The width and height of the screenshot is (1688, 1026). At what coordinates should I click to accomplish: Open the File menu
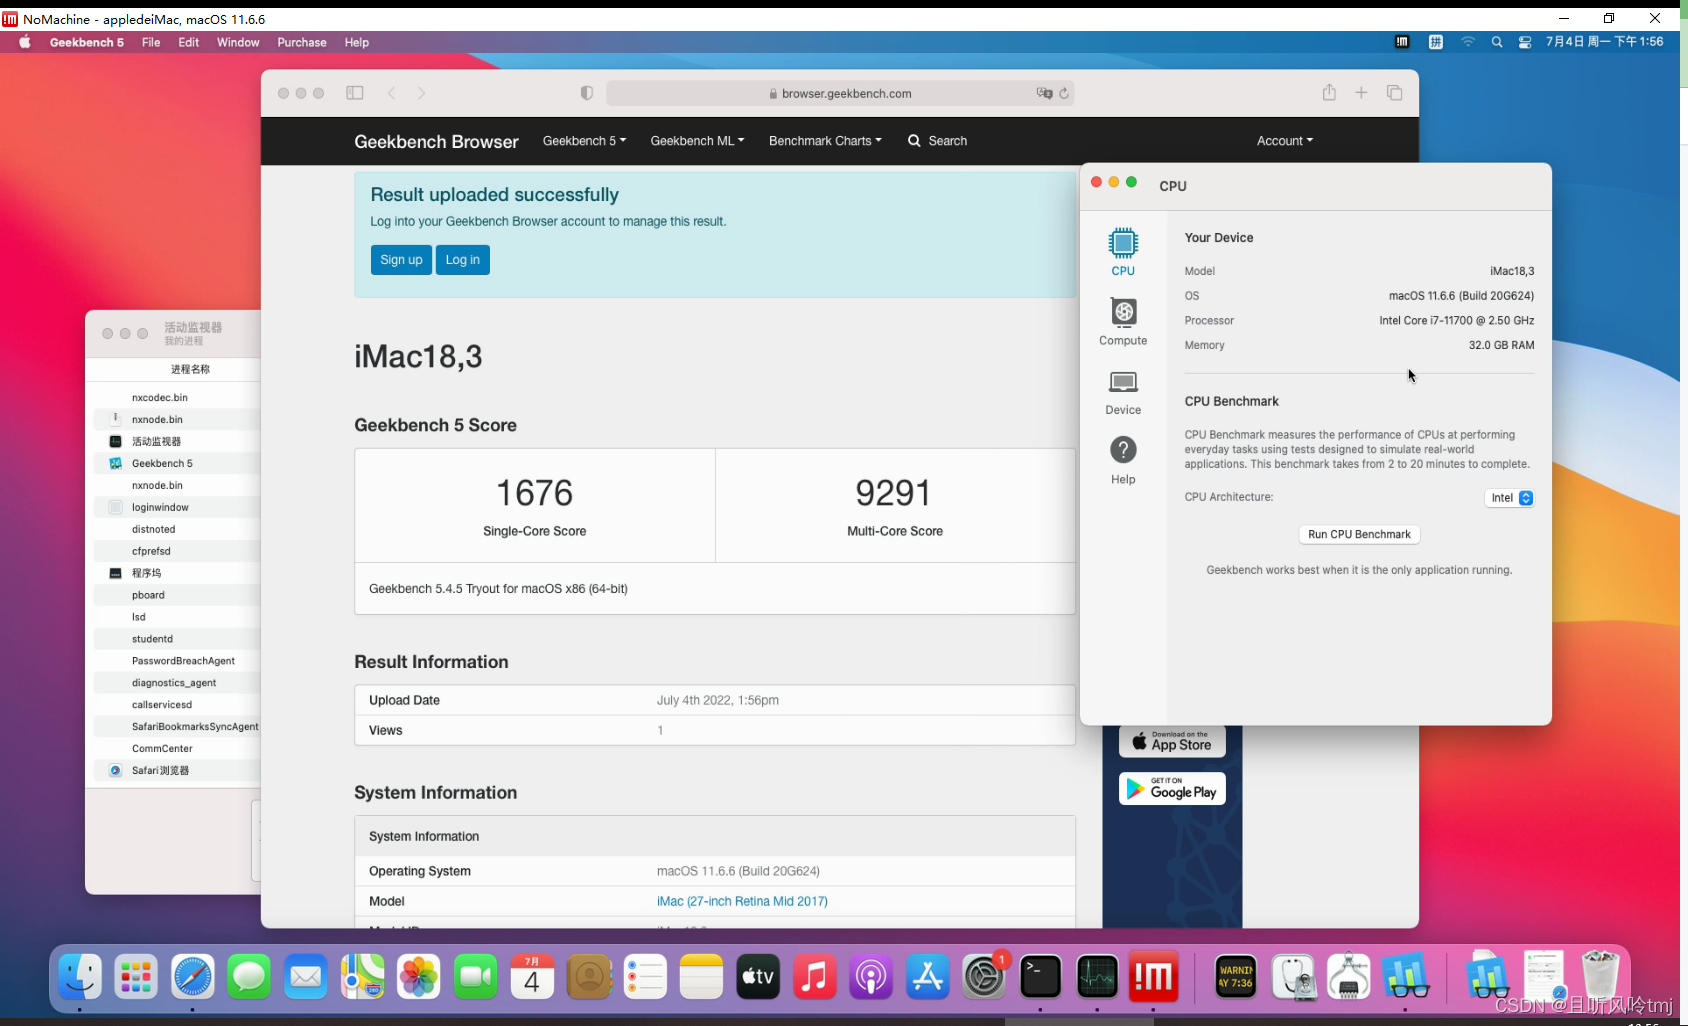point(151,42)
